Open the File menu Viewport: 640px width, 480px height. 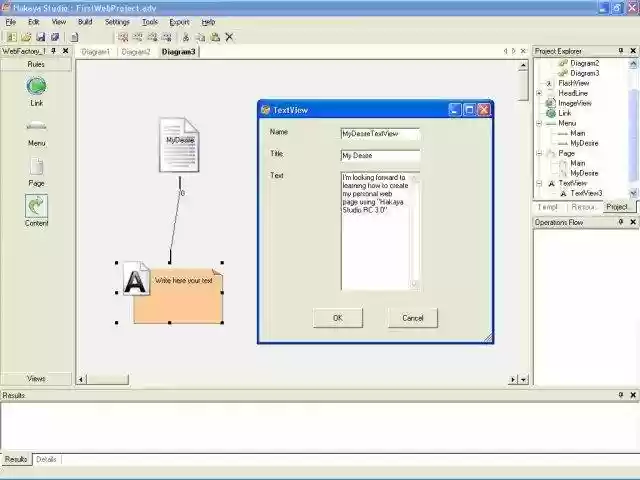coord(11,22)
